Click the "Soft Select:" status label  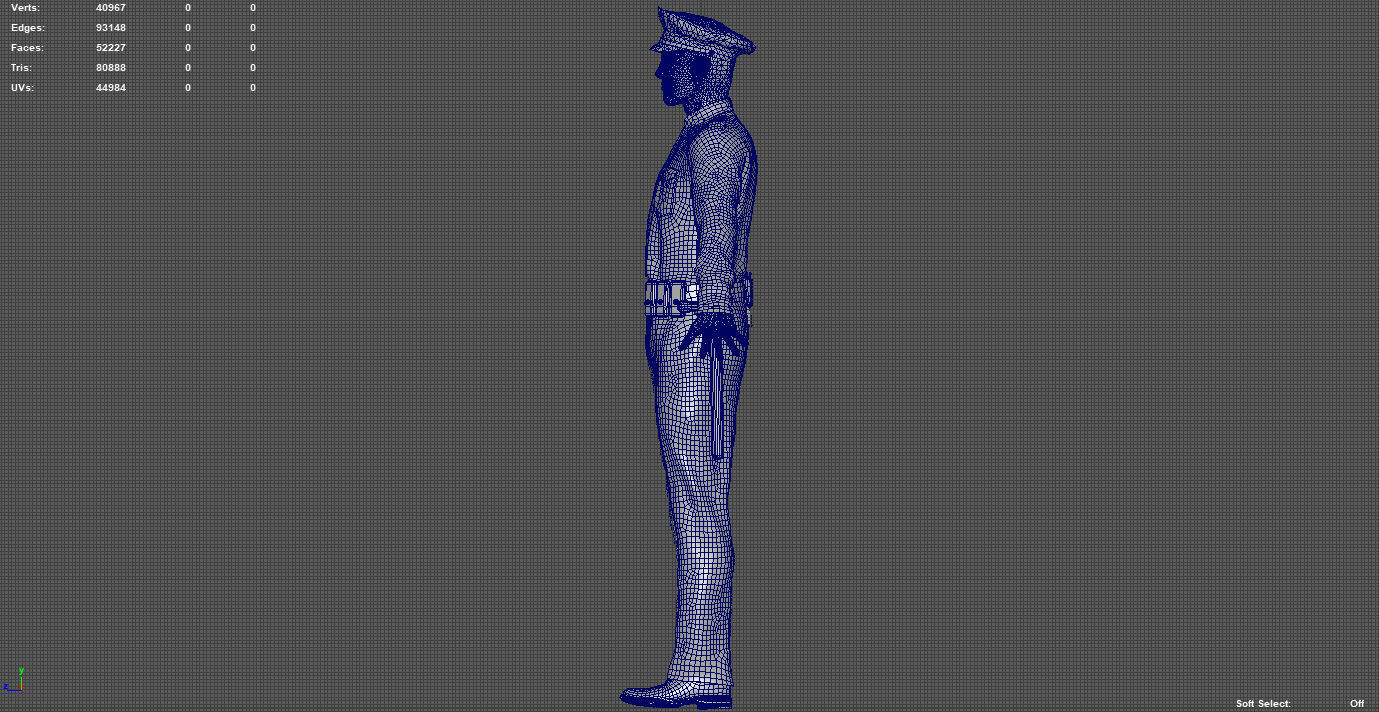(x=1263, y=704)
